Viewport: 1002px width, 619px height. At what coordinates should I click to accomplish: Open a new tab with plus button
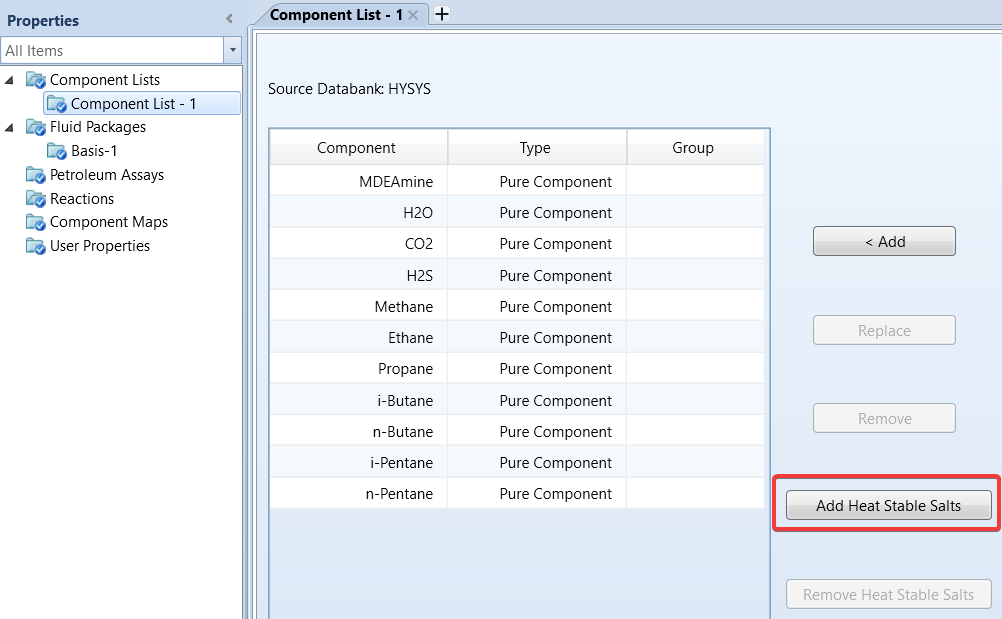click(x=442, y=14)
